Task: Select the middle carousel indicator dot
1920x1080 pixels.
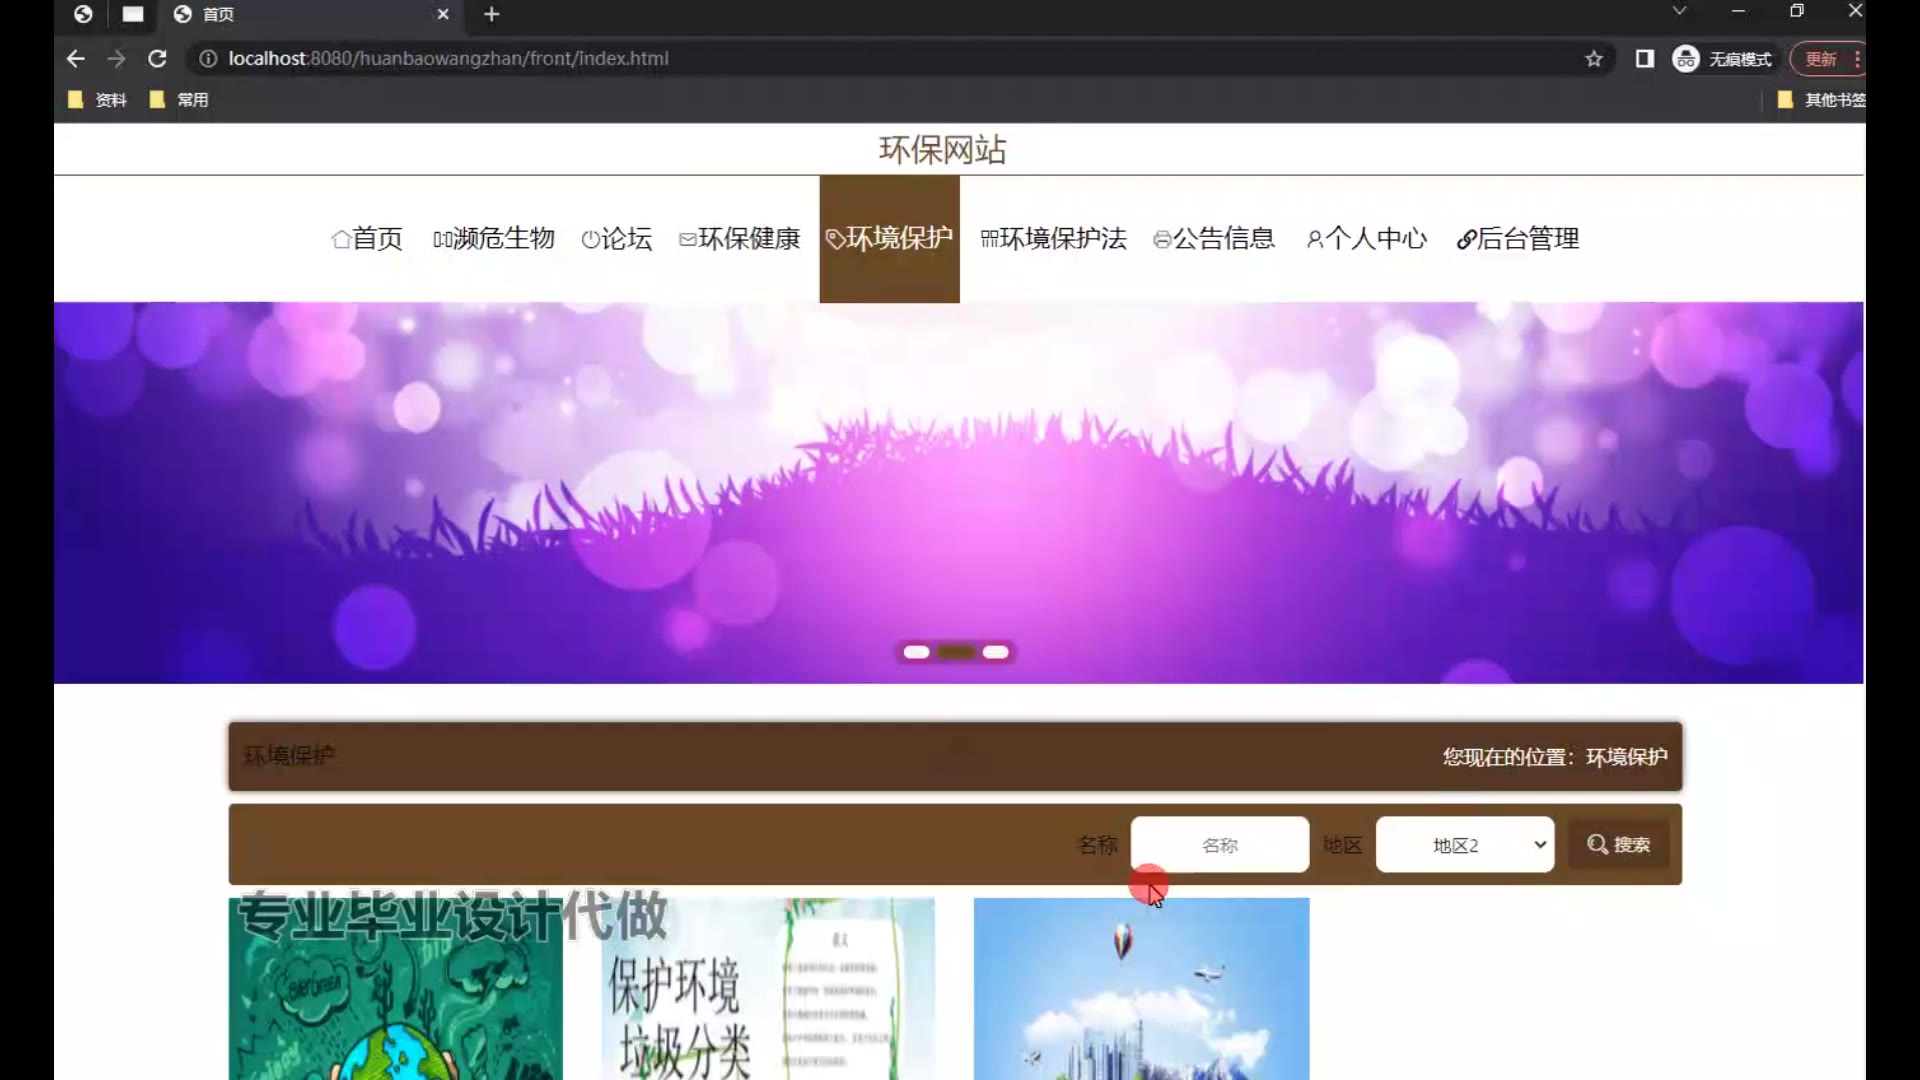Action: [956, 652]
